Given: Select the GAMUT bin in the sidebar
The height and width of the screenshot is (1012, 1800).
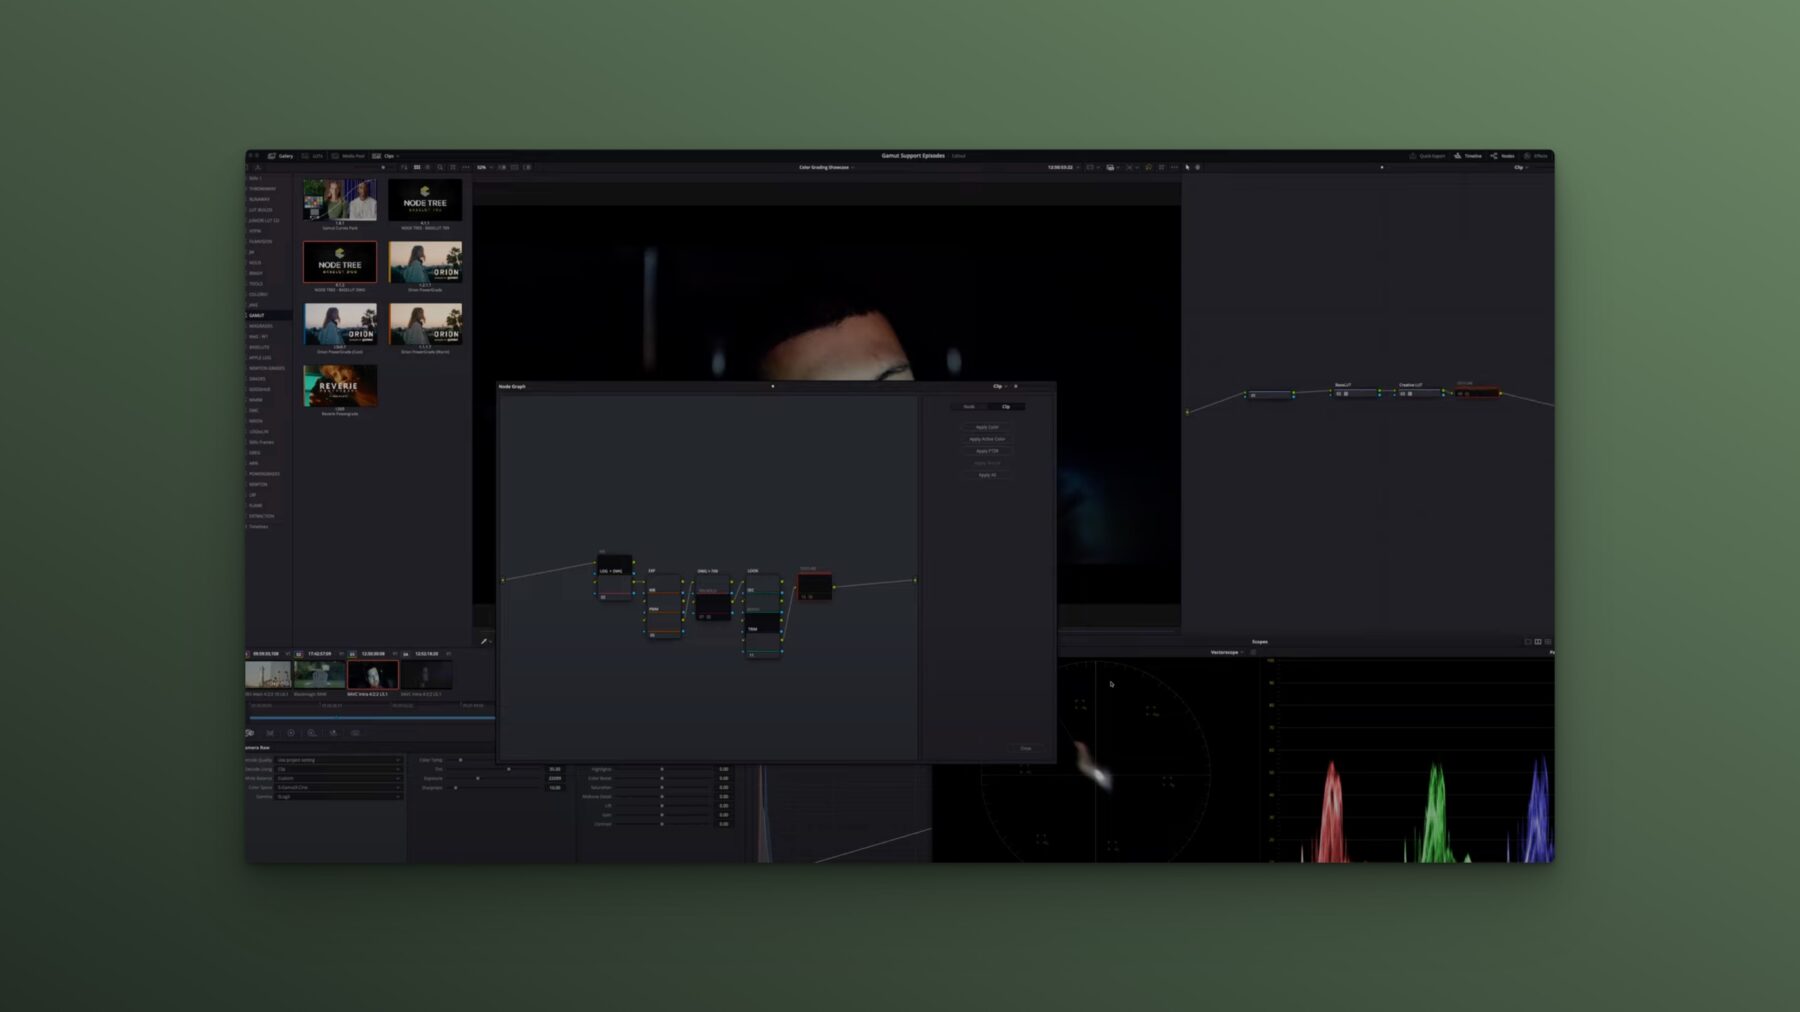Looking at the screenshot, I should (258, 314).
